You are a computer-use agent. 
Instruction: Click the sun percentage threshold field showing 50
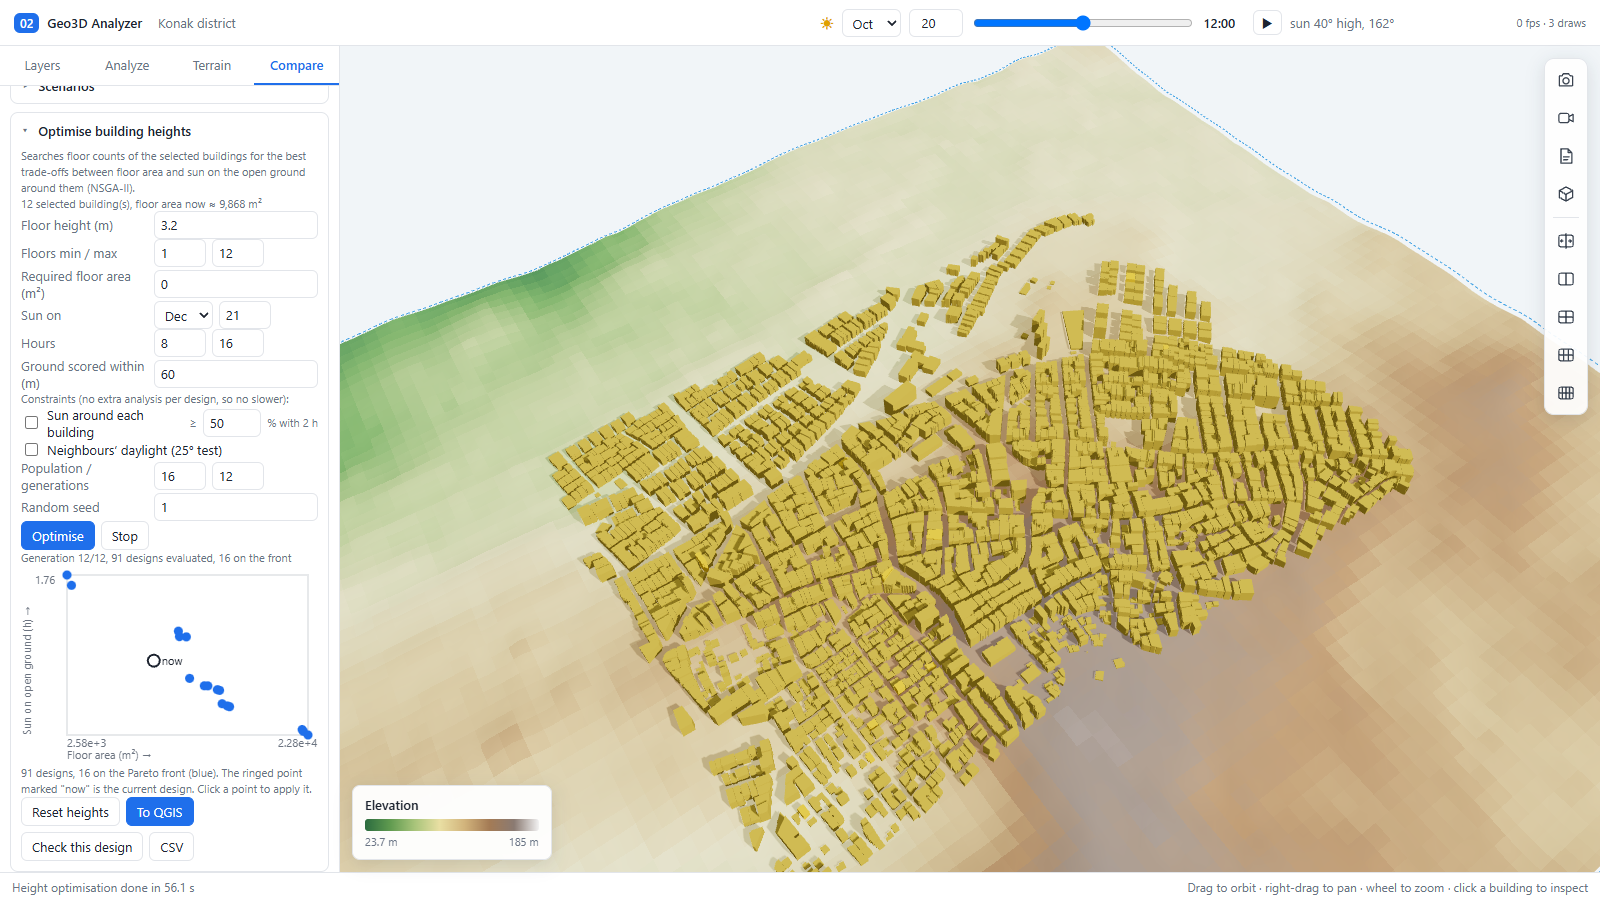click(x=232, y=423)
